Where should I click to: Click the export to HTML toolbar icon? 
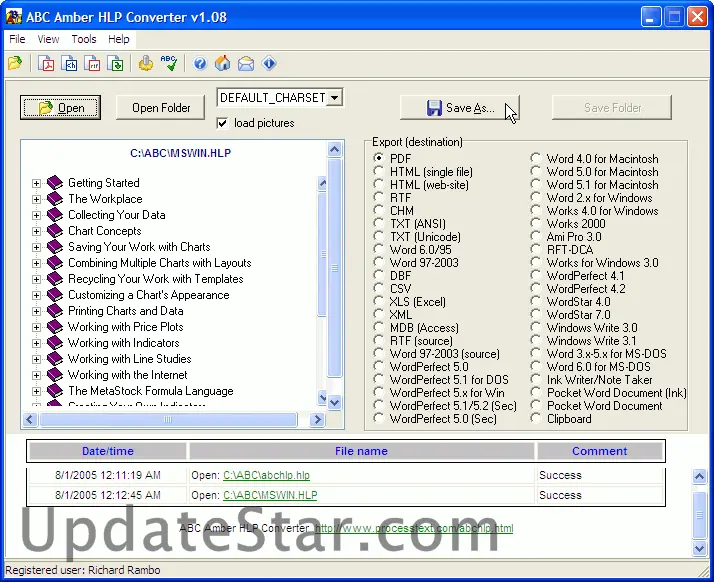click(x=69, y=63)
